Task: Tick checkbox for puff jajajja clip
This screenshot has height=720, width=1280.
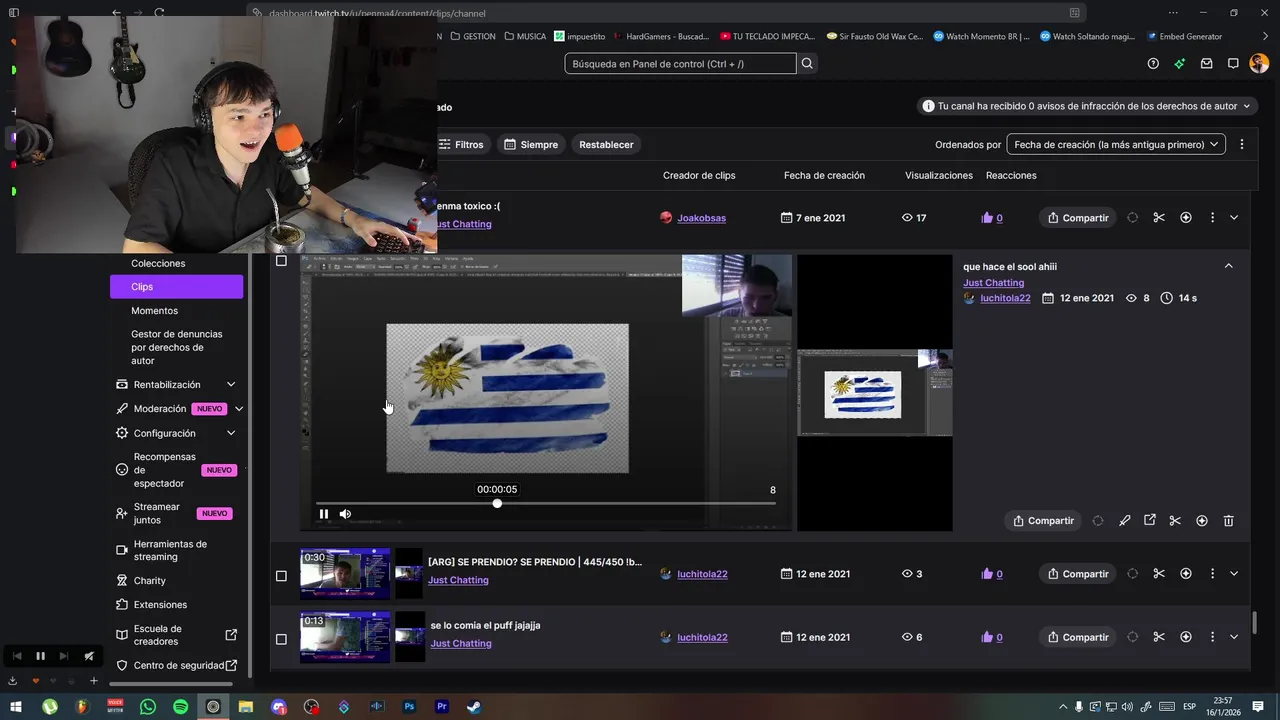Action: pos(281,639)
